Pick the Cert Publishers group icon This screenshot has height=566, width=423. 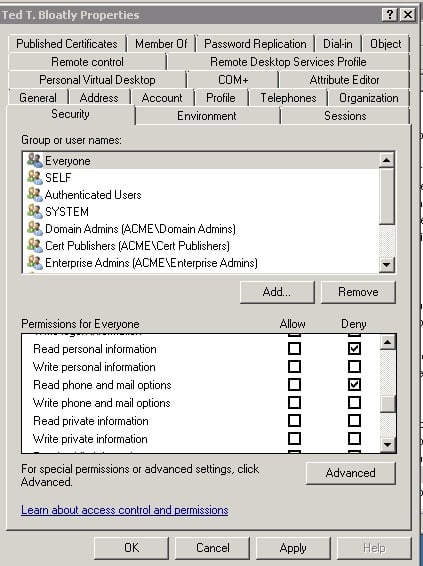(x=35, y=245)
